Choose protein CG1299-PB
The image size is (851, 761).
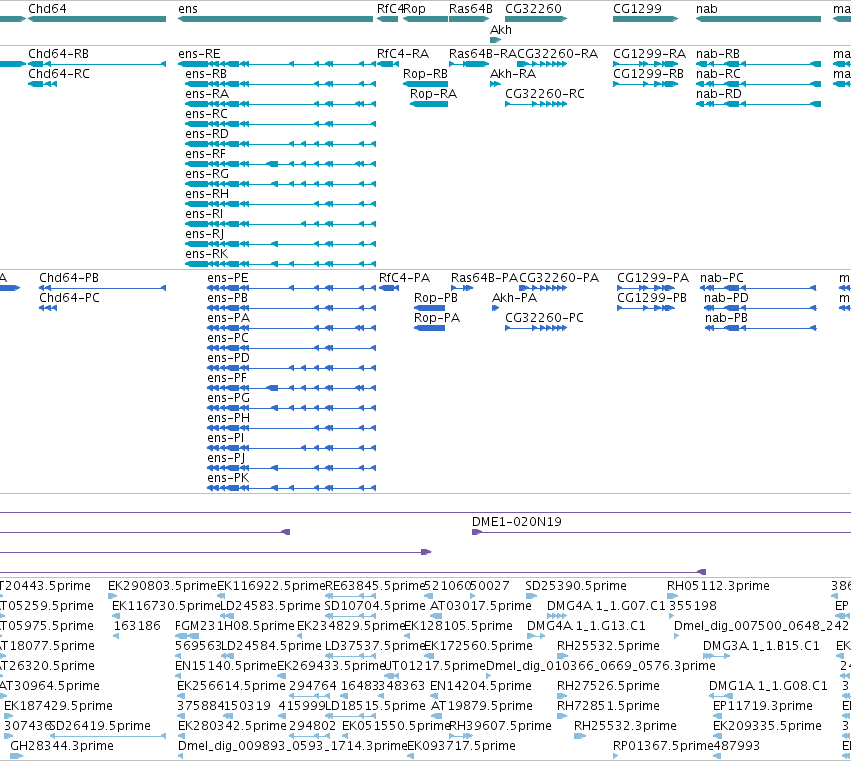tap(652, 298)
